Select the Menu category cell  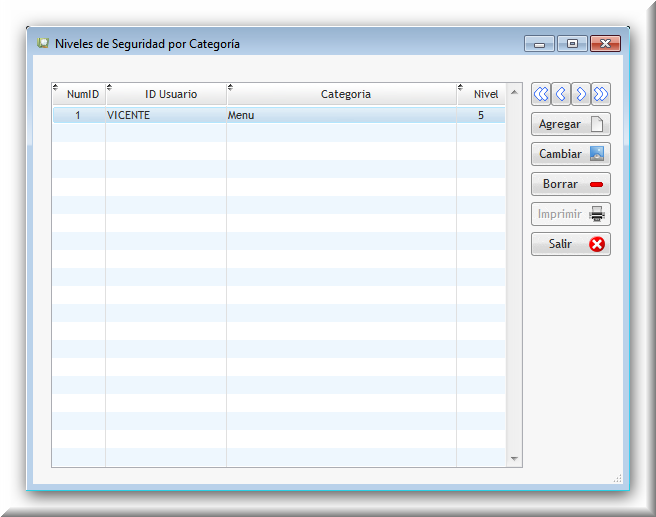341,115
